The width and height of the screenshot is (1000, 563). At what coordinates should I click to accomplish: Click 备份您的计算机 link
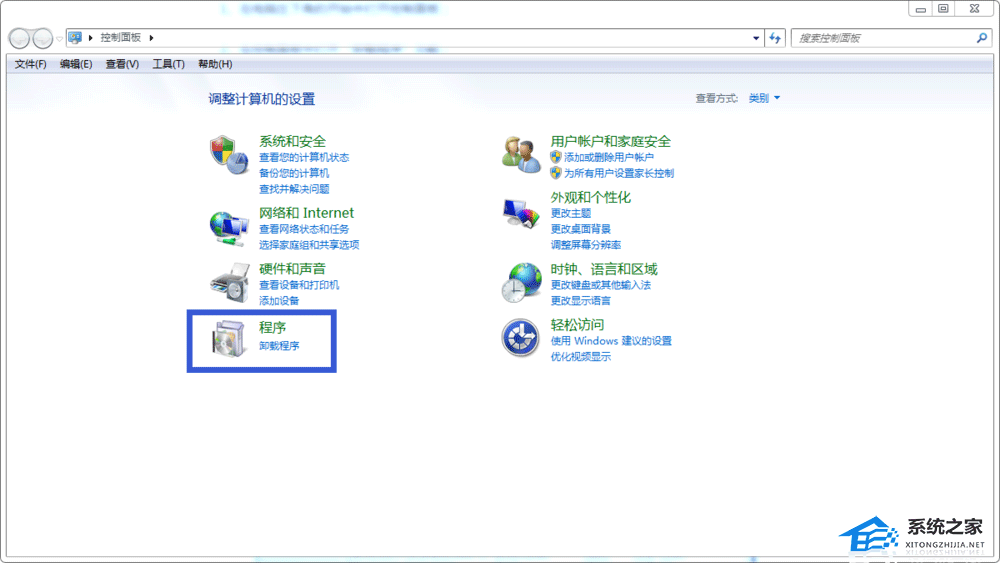(x=294, y=173)
